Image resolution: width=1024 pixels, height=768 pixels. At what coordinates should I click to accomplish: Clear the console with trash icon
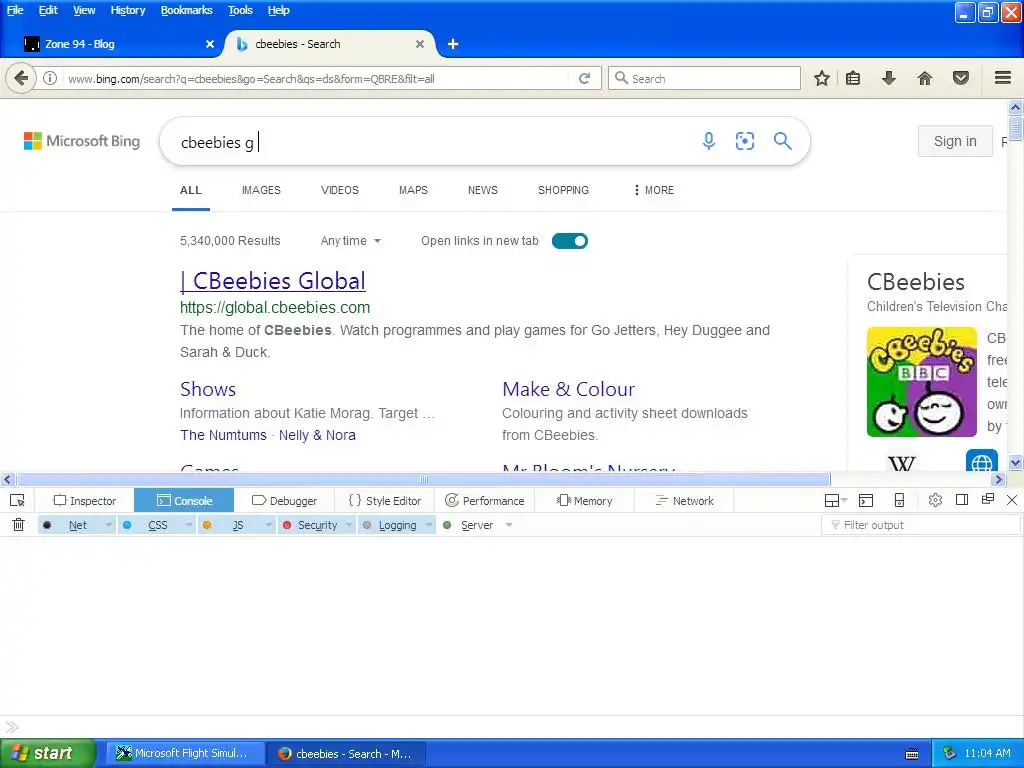click(18, 524)
